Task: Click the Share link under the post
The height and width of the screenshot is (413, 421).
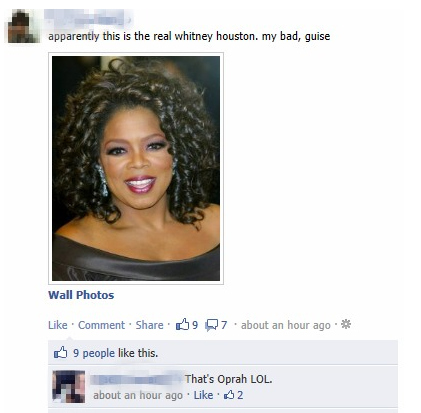Action: pos(149,325)
